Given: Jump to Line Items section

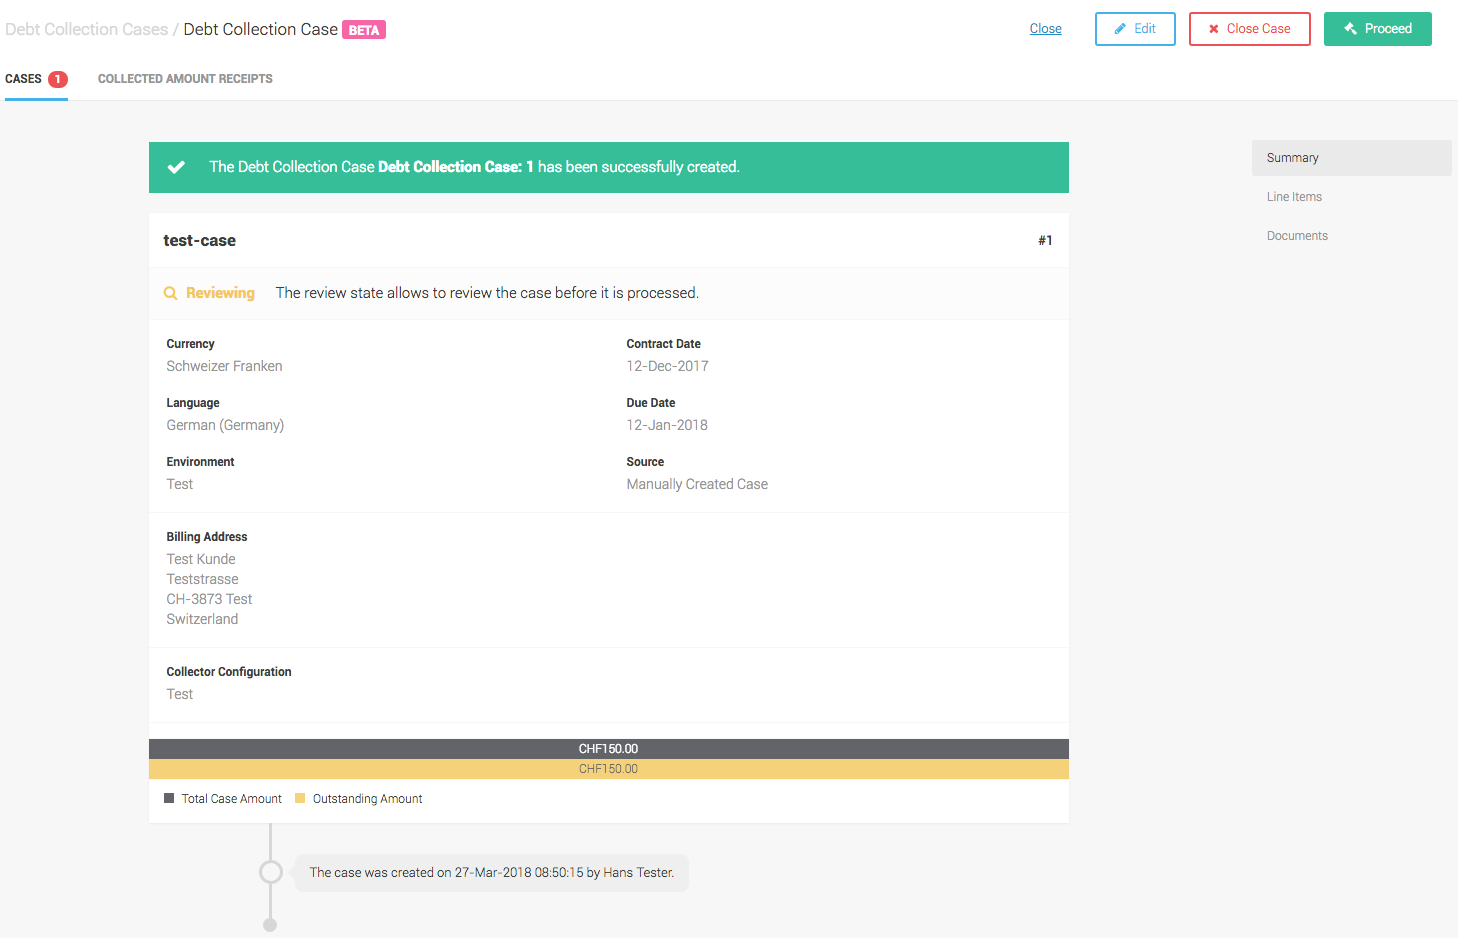Looking at the screenshot, I should [1294, 197].
